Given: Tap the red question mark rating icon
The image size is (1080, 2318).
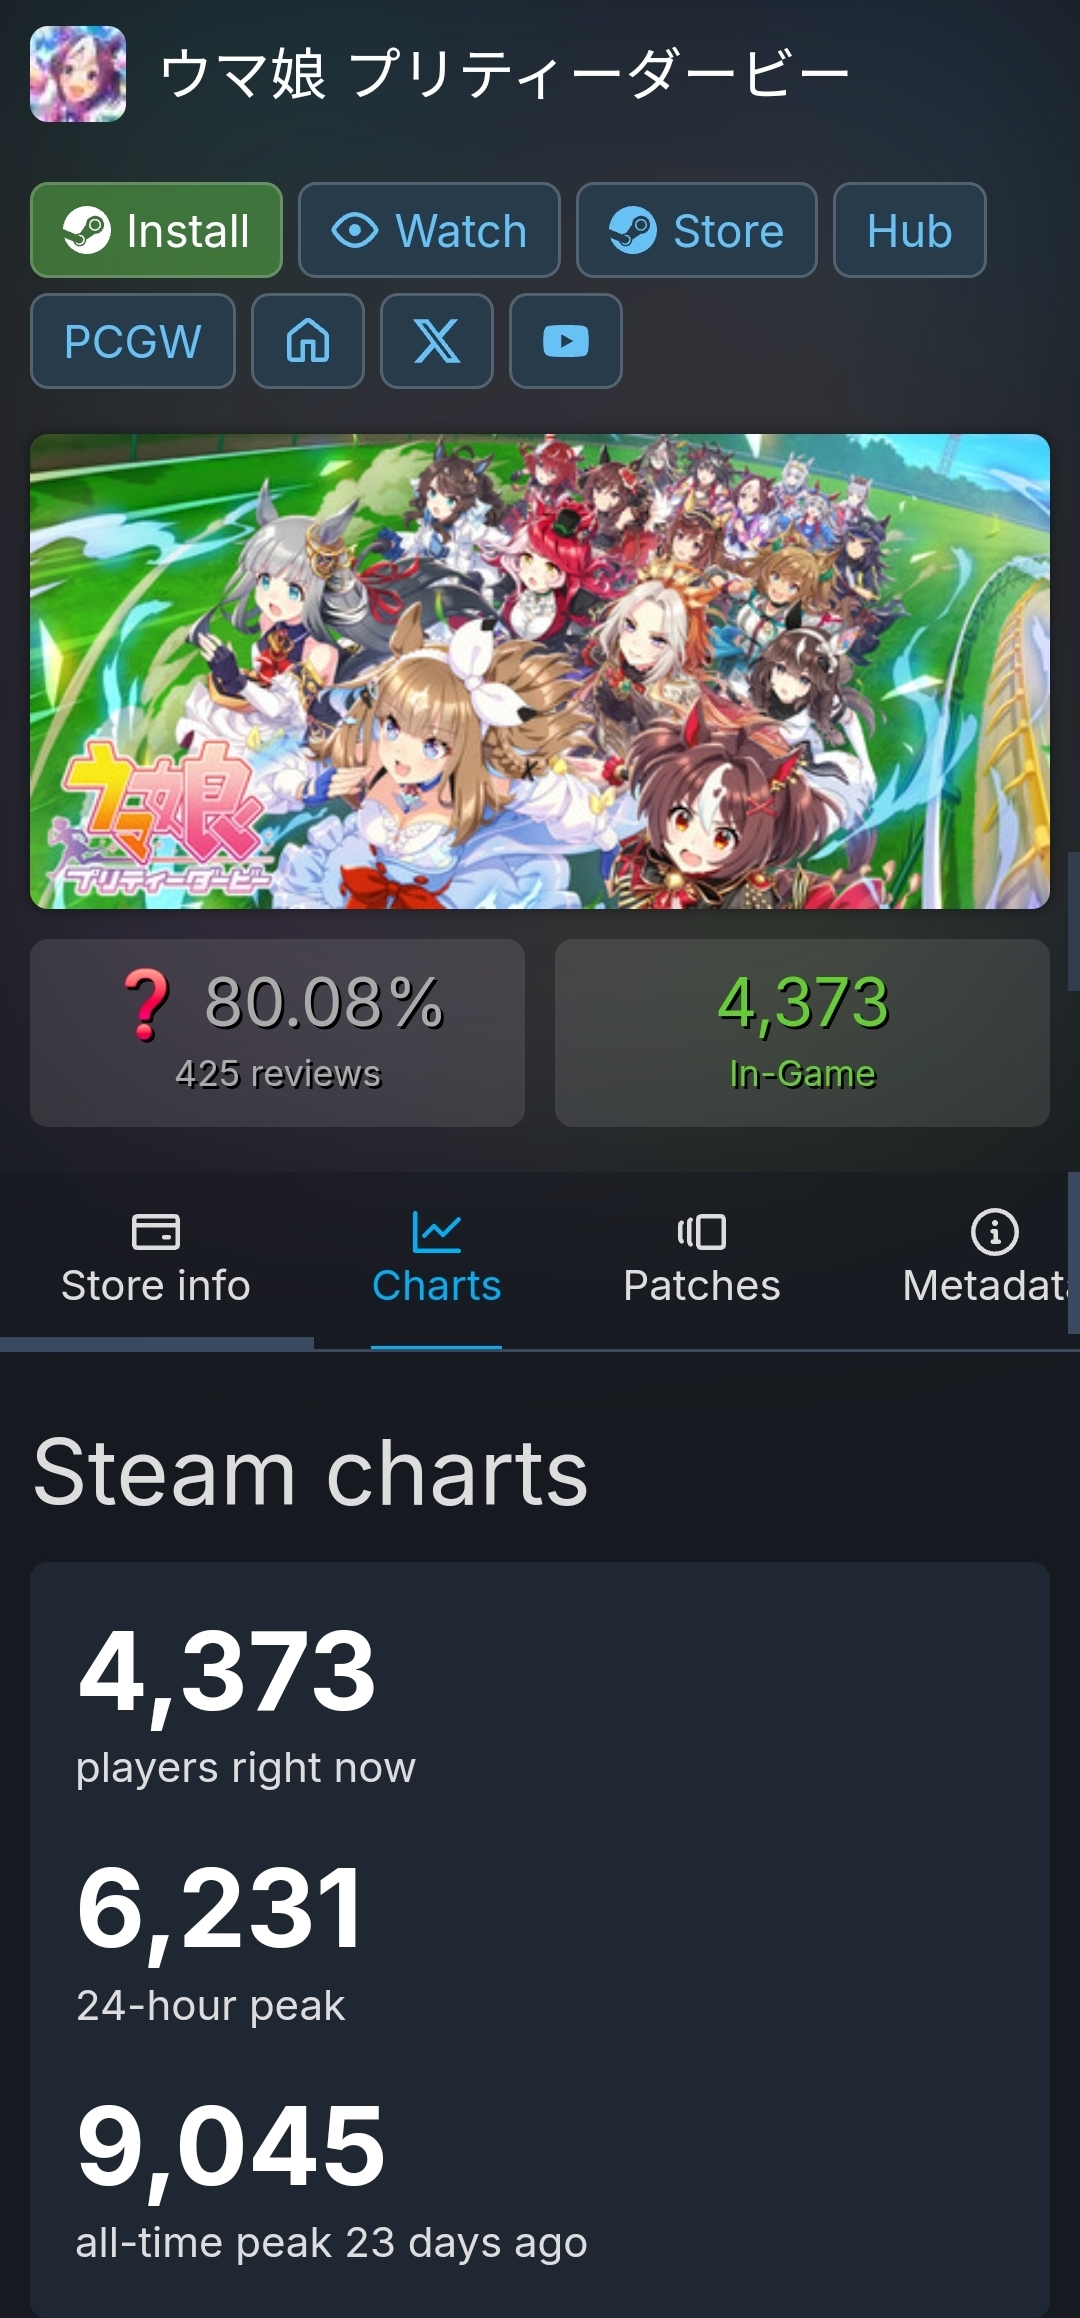Looking at the screenshot, I should (x=147, y=1004).
